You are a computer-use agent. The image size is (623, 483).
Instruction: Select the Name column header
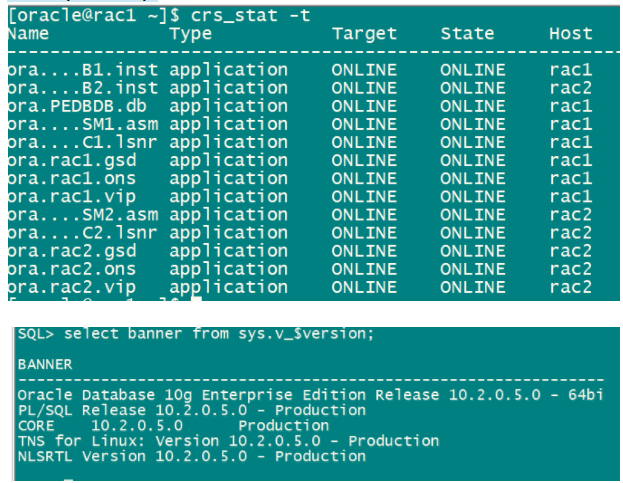pos(28,33)
